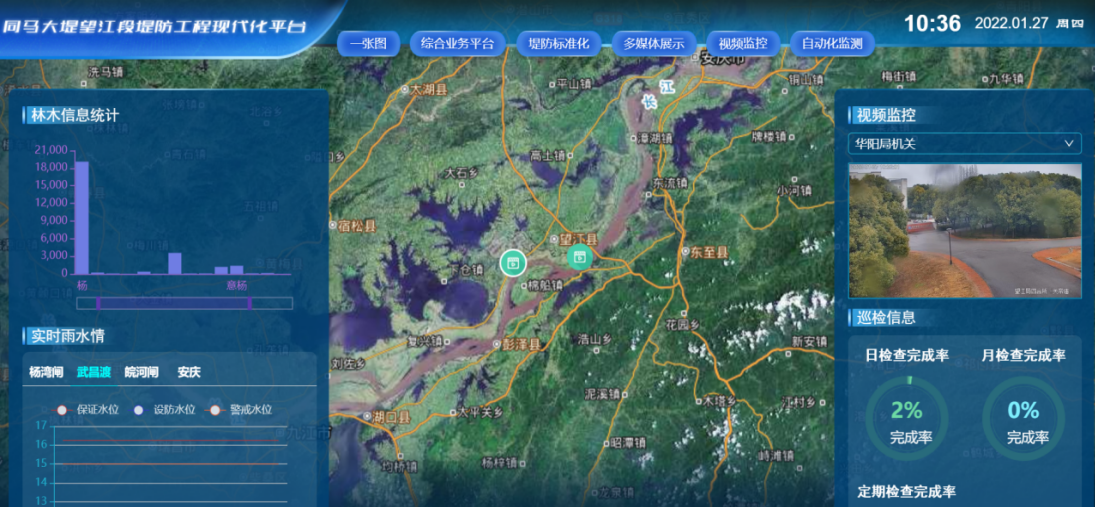
Task: Switch to 堤防标准化
Action: click(x=559, y=43)
